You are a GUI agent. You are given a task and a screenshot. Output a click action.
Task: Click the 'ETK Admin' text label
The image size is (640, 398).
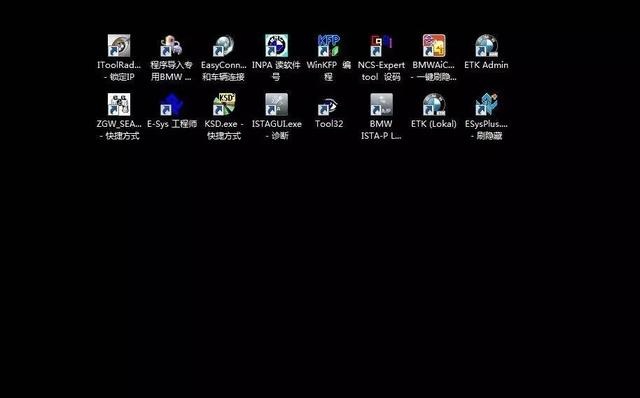coord(486,65)
